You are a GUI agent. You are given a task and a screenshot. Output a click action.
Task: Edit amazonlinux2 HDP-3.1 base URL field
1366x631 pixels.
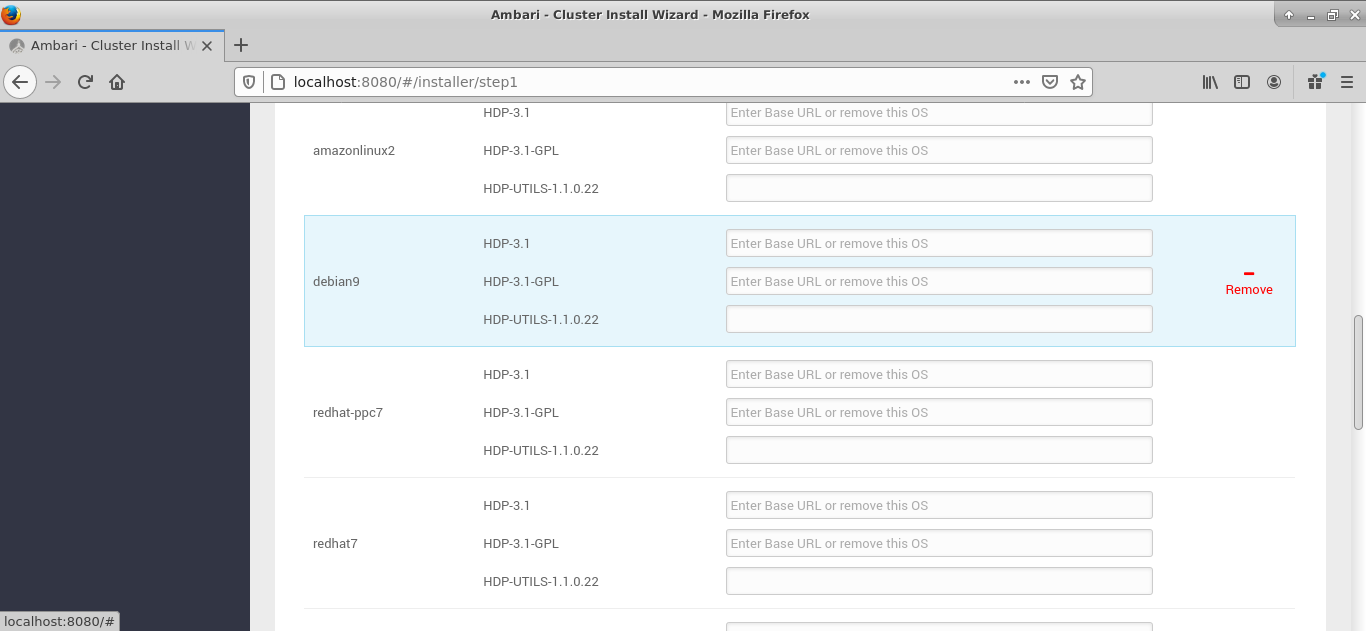click(x=939, y=113)
